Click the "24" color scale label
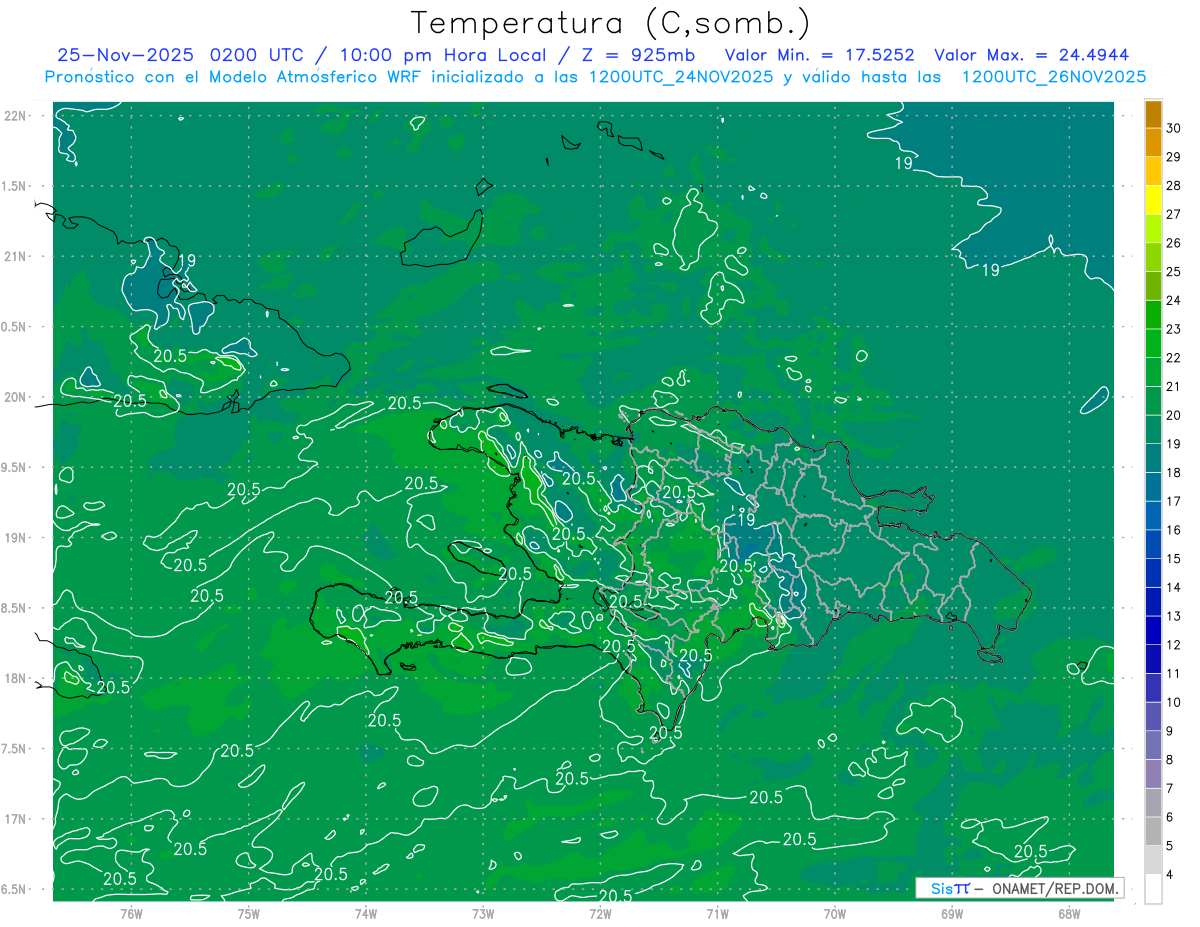 point(1174,300)
